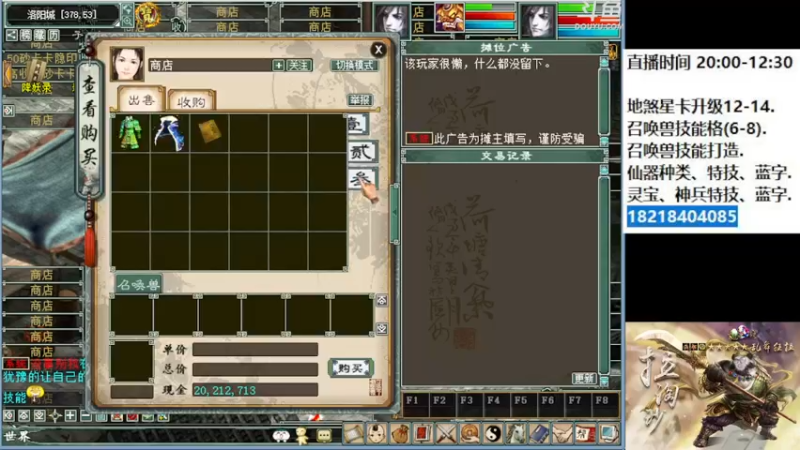Select the crossed swords attack icon
The height and width of the screenshot is (450, 800).
[x=446, y=434]
